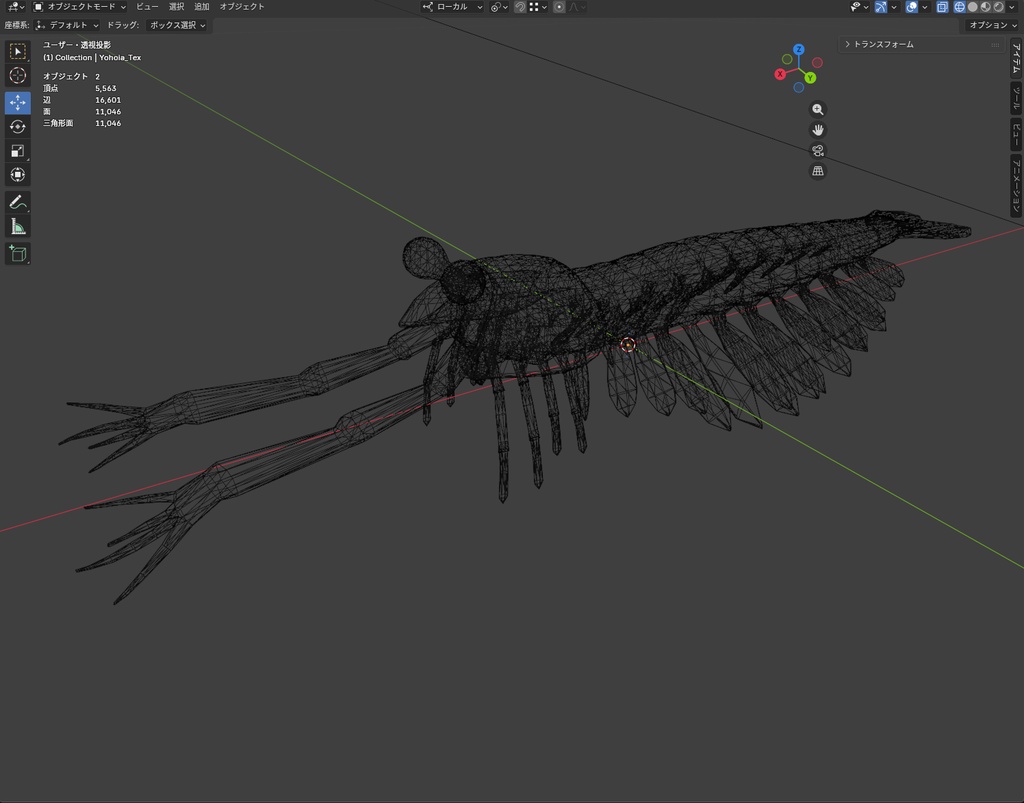
Task: Click the green Y axis on the gizmo
Action: (810, 78)
